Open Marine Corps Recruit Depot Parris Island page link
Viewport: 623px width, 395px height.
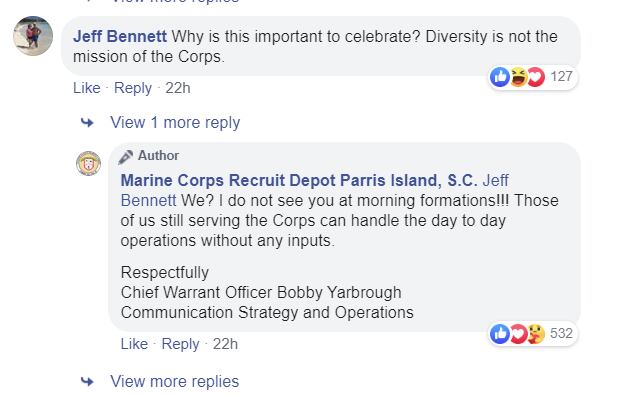point(299,180)
